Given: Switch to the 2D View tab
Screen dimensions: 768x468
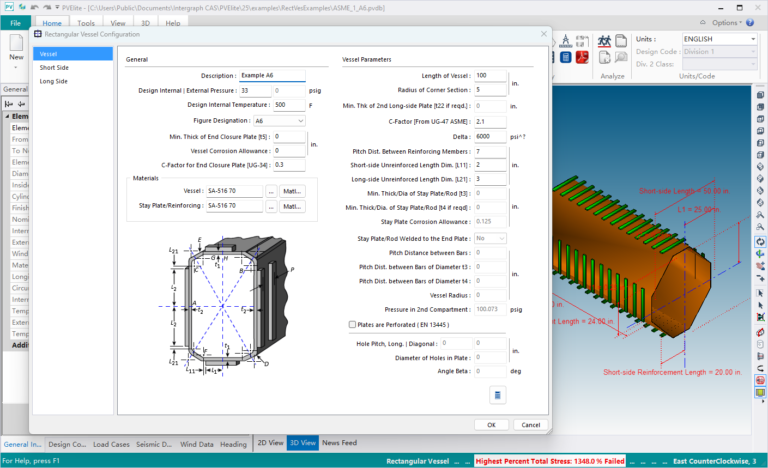Looking at the screenshot, I should (x=270, y=443).
